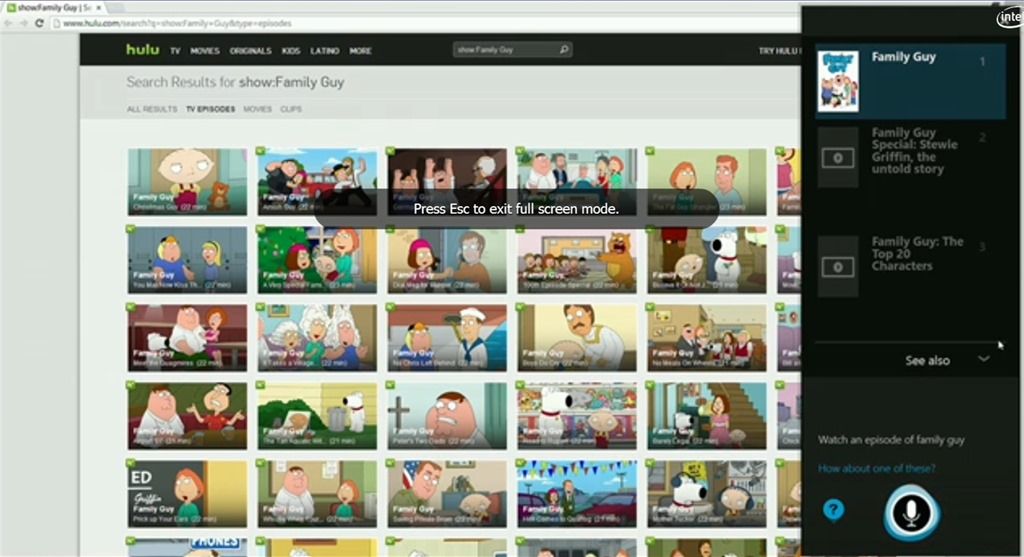This screenshot has height=557, width=1024.
Task: Click the hulu logo
Action: tap(142, 50)
